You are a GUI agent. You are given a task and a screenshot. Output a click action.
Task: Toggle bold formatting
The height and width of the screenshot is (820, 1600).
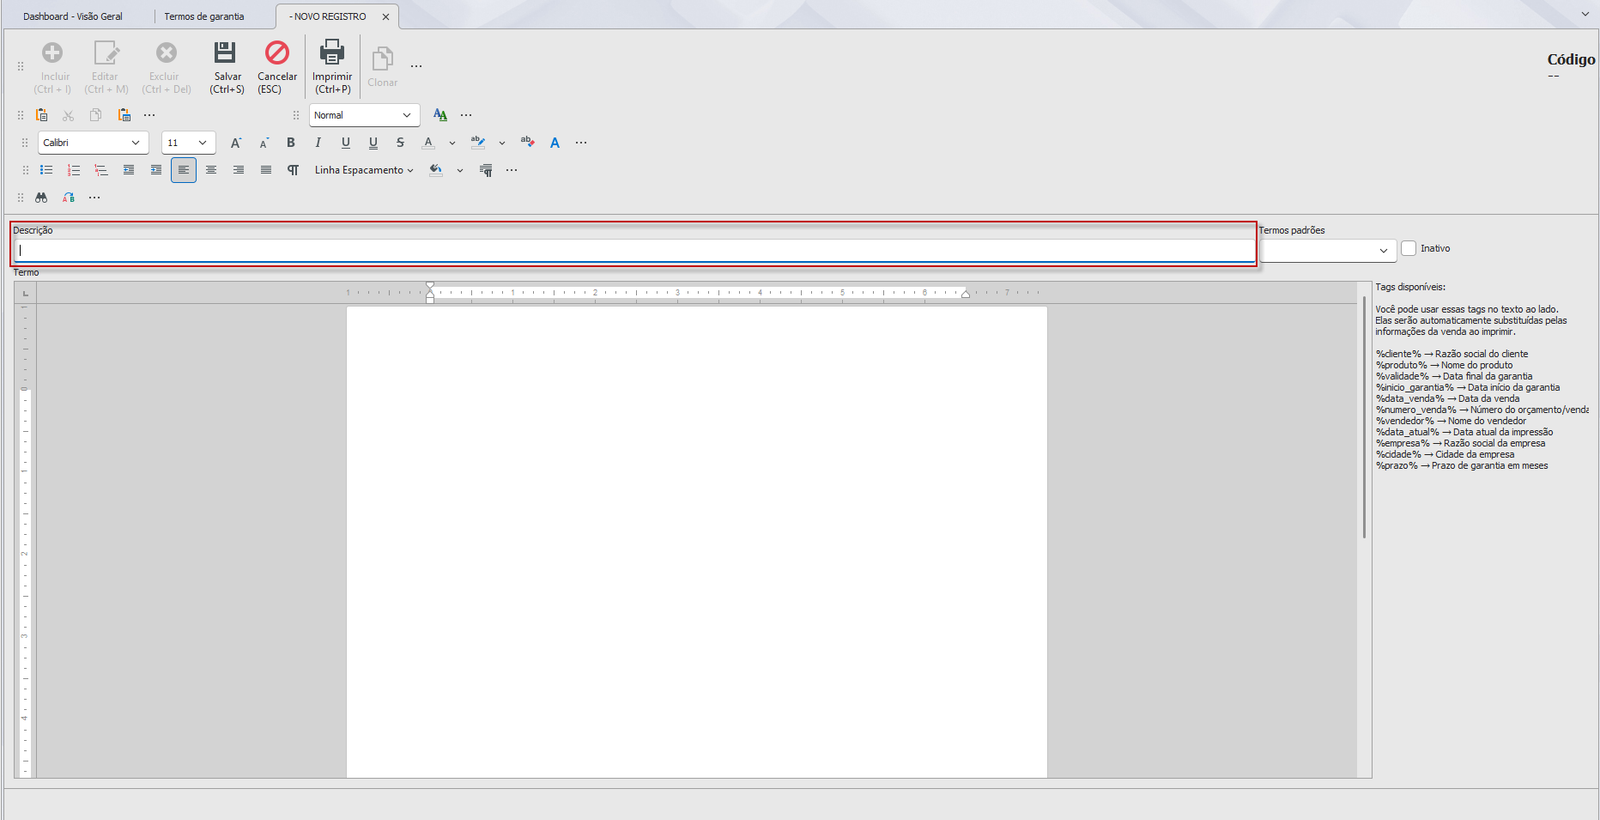291,143
